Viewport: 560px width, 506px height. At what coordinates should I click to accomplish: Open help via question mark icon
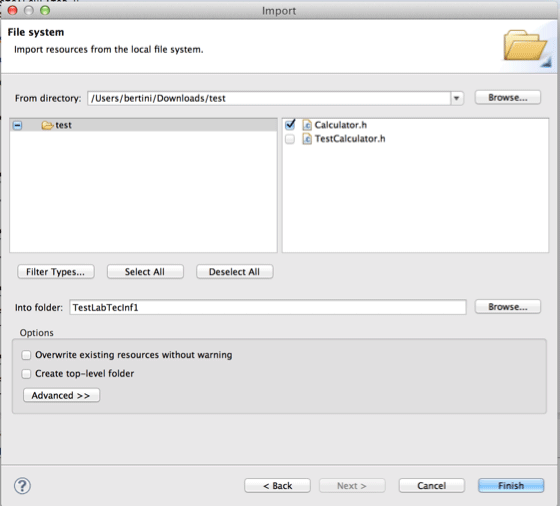tap(22, 486)
